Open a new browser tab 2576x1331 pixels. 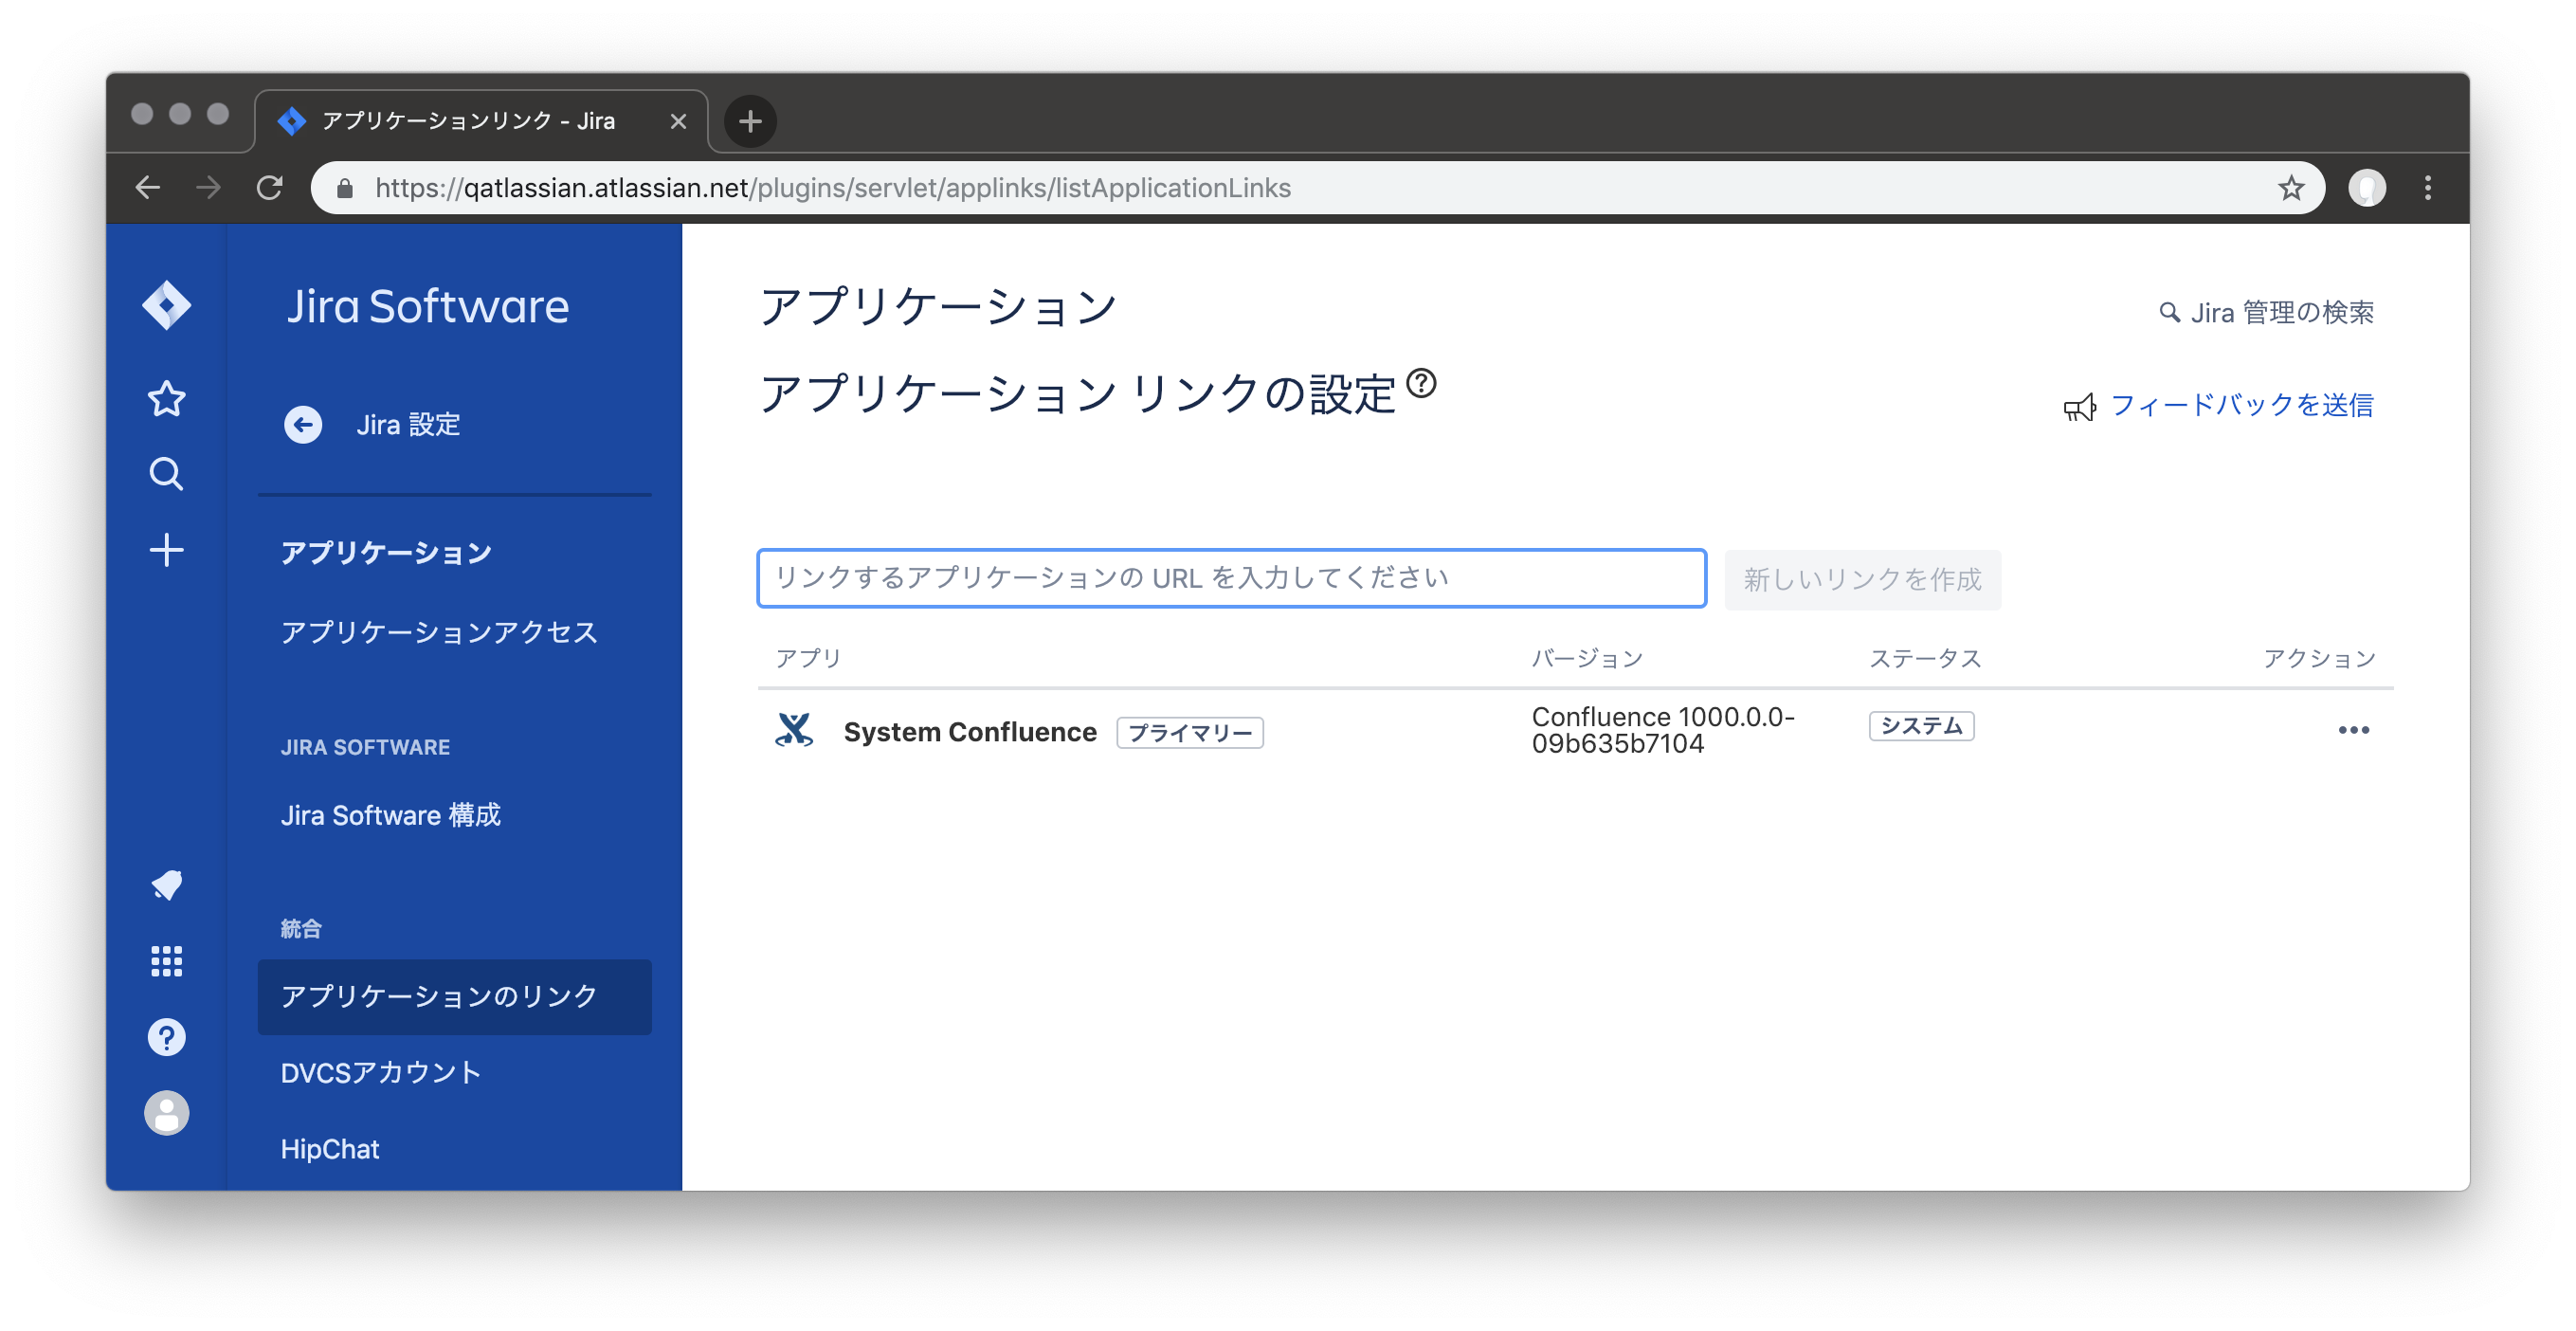tap(750, 121)
